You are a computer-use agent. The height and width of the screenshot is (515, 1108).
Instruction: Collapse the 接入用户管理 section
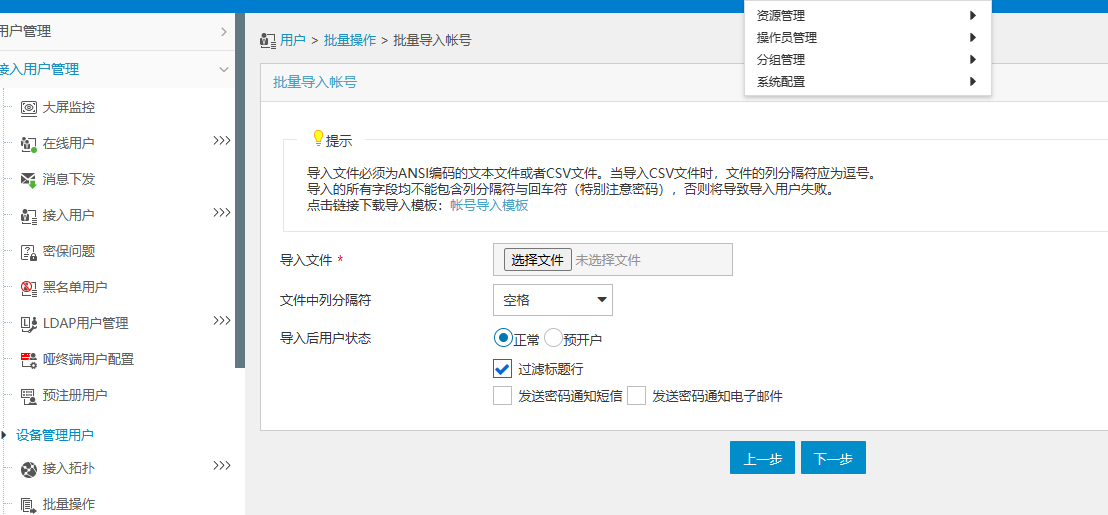tap(223, 69)
